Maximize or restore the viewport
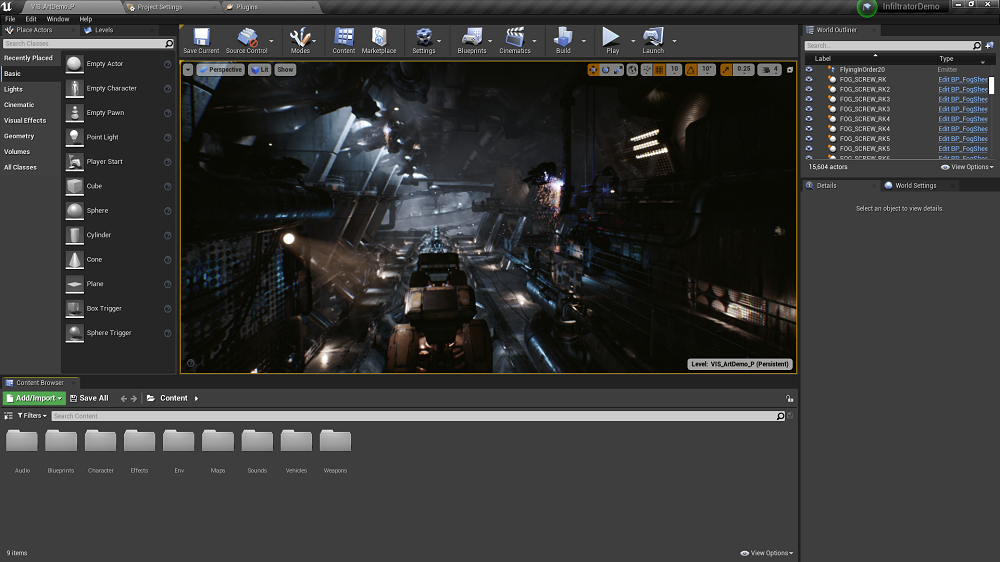This screenshot has height=562, width=1000. point(790,70)
